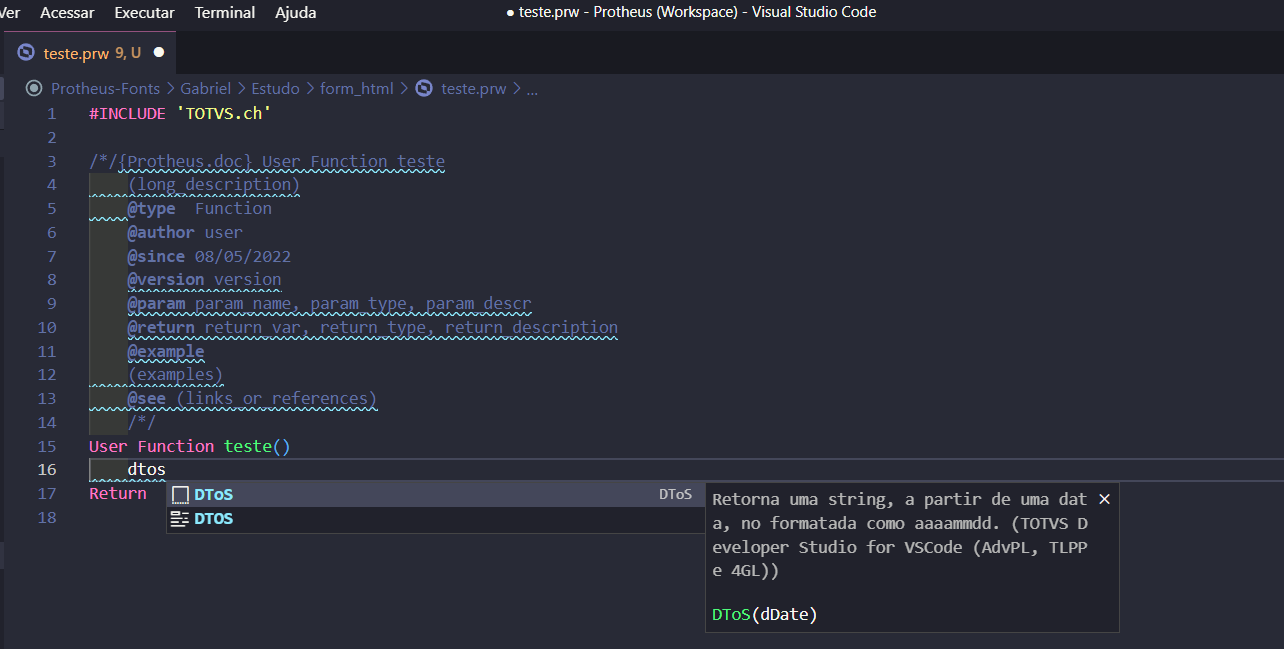Click the unsaved changes dot on teste.prw tab
This screenshot has width=1284, height=649.
pyautogui.click(x=157, y=52)
